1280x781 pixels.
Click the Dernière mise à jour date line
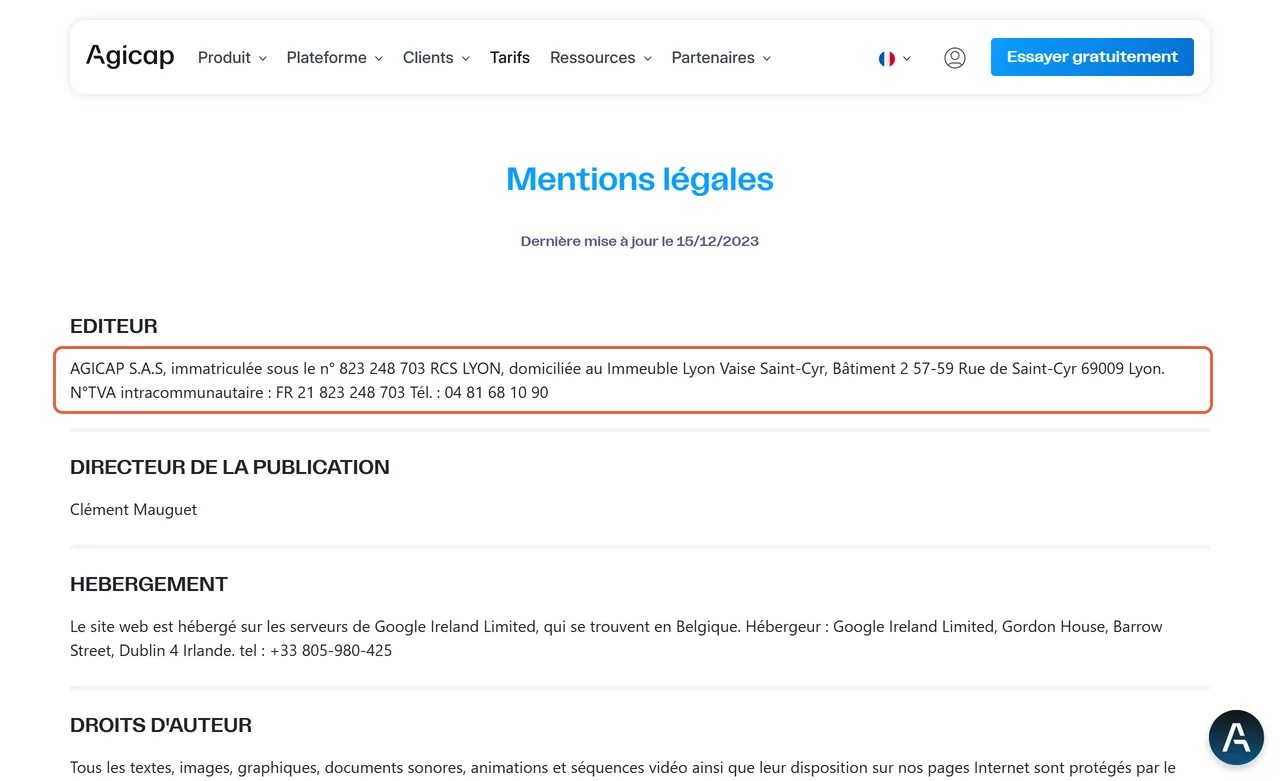pyautogui.click(x=640, y=241)
